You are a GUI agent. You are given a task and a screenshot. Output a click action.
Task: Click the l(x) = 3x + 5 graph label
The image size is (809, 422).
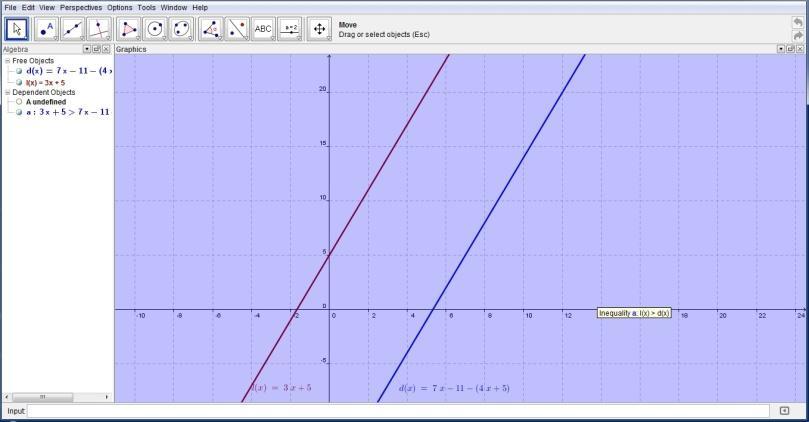pos(282,388)
